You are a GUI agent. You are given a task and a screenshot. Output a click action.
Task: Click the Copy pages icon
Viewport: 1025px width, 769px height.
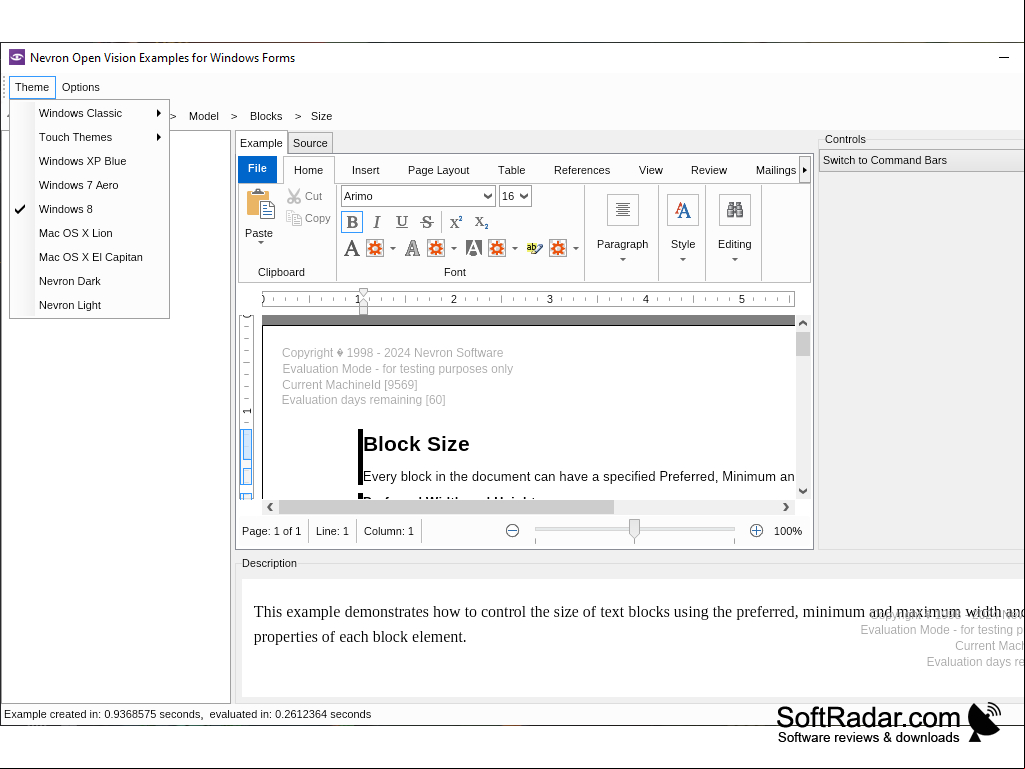tap(294, 218)
